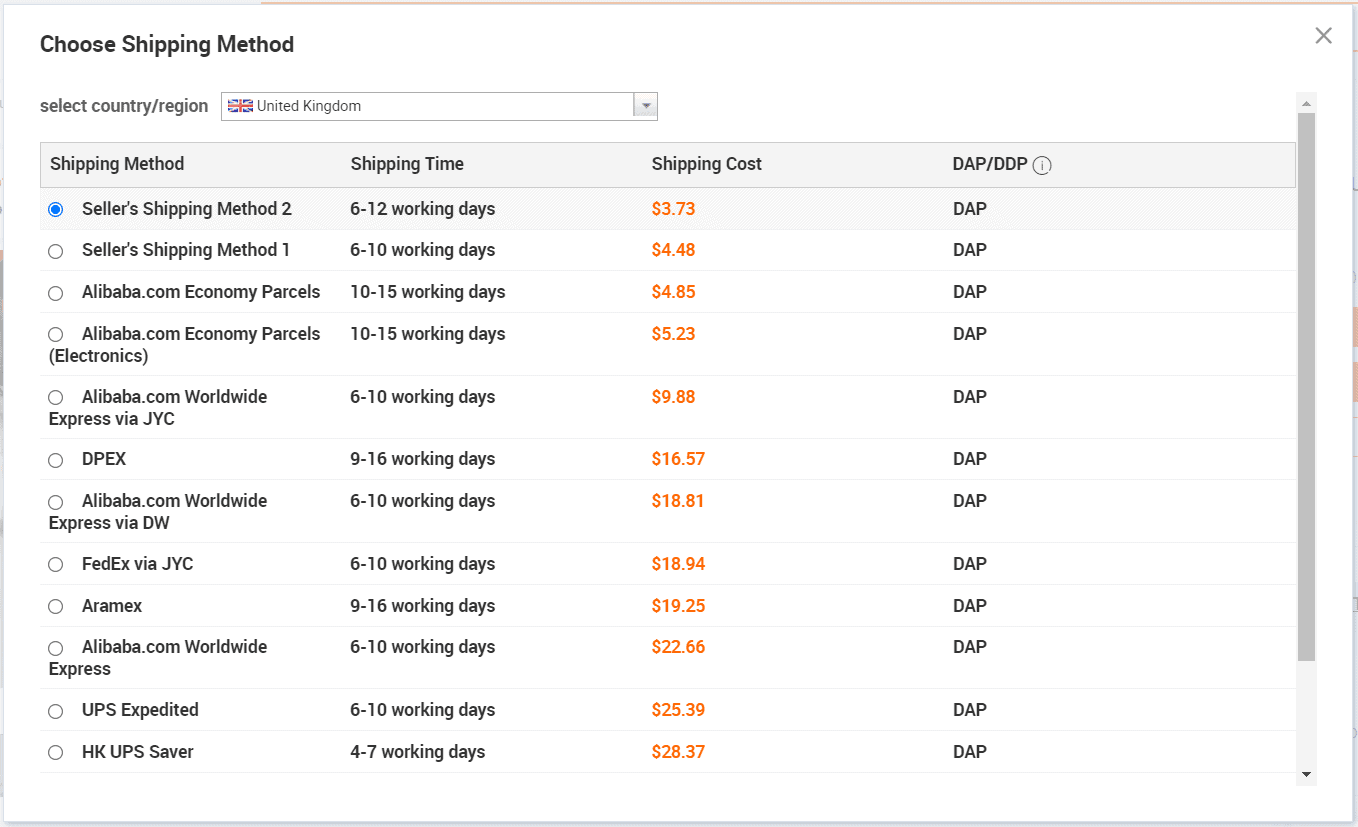Select Seller's Shipping Method 1
This screenshot has width=1358, height=827.
[55, 251]
